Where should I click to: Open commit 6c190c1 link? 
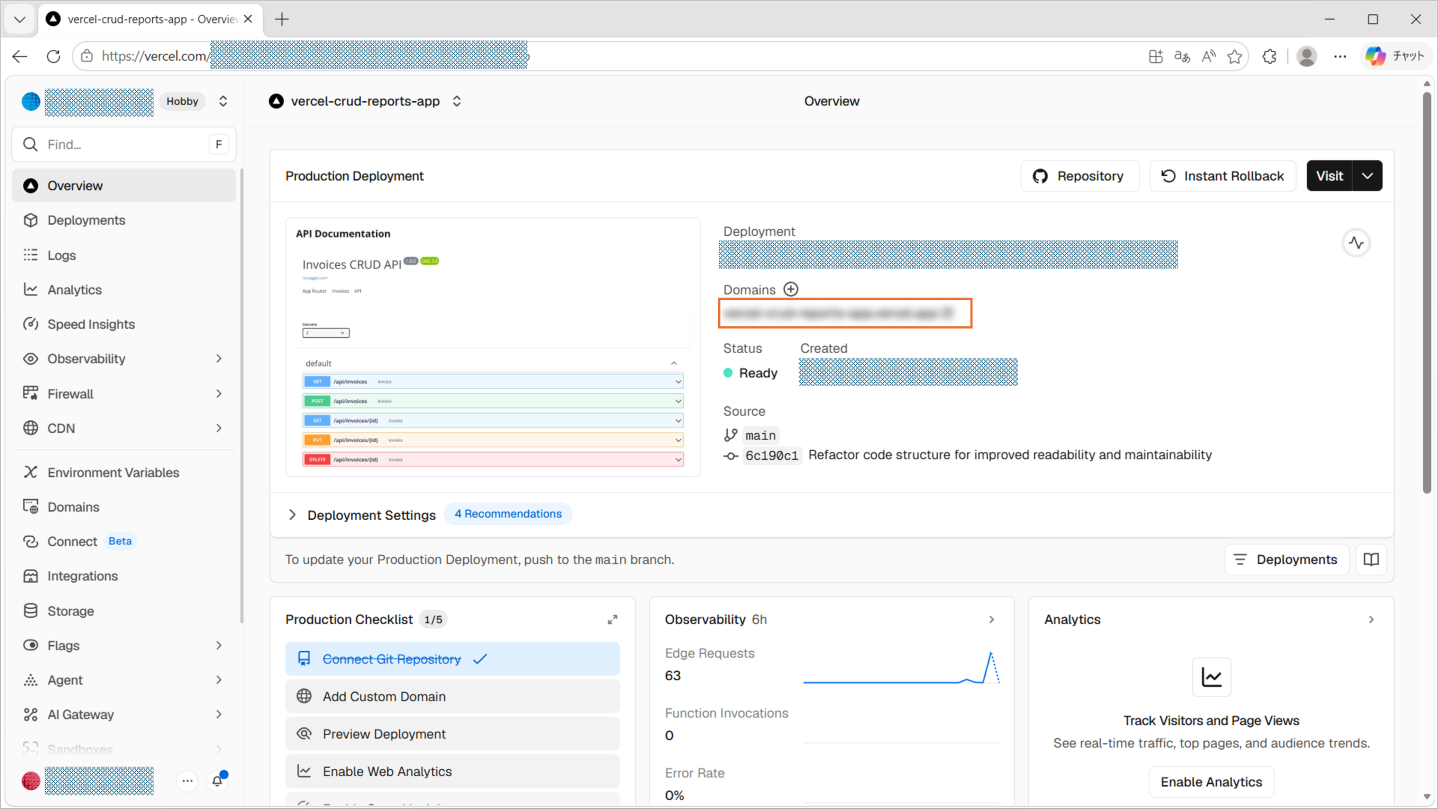click(772, 456)
